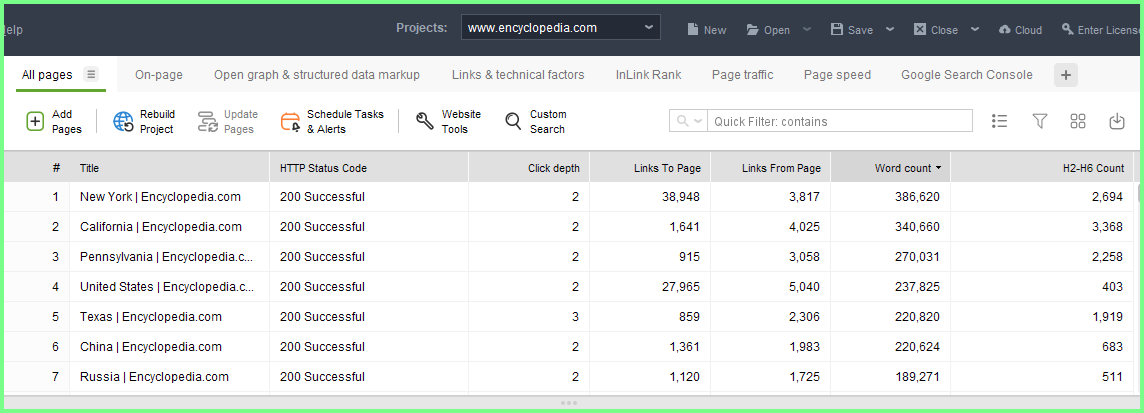
Task: Open the Google Search Console tab
Action: pos(967,74)
